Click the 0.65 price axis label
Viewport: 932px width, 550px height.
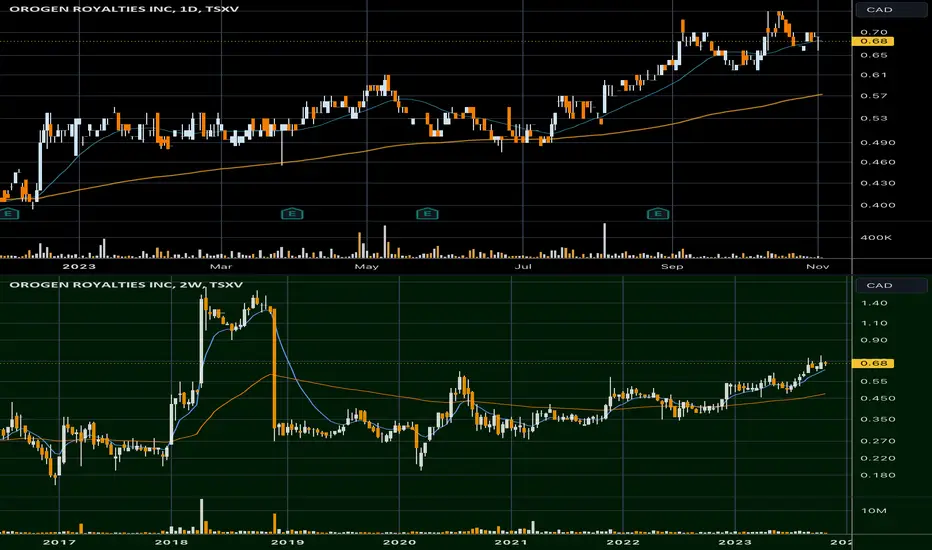(874, 55)
